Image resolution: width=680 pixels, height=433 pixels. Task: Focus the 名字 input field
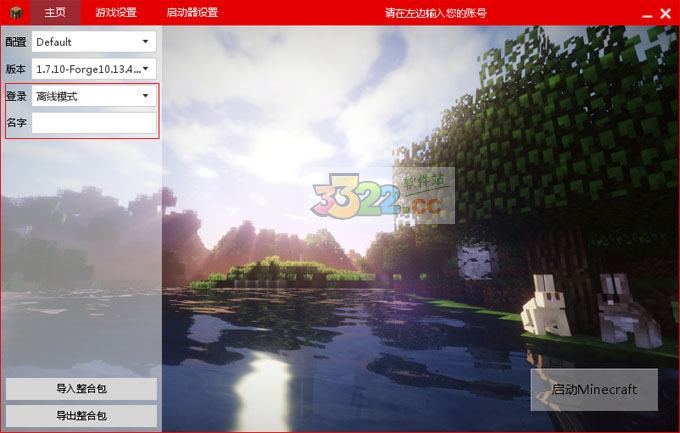[94, 123]
